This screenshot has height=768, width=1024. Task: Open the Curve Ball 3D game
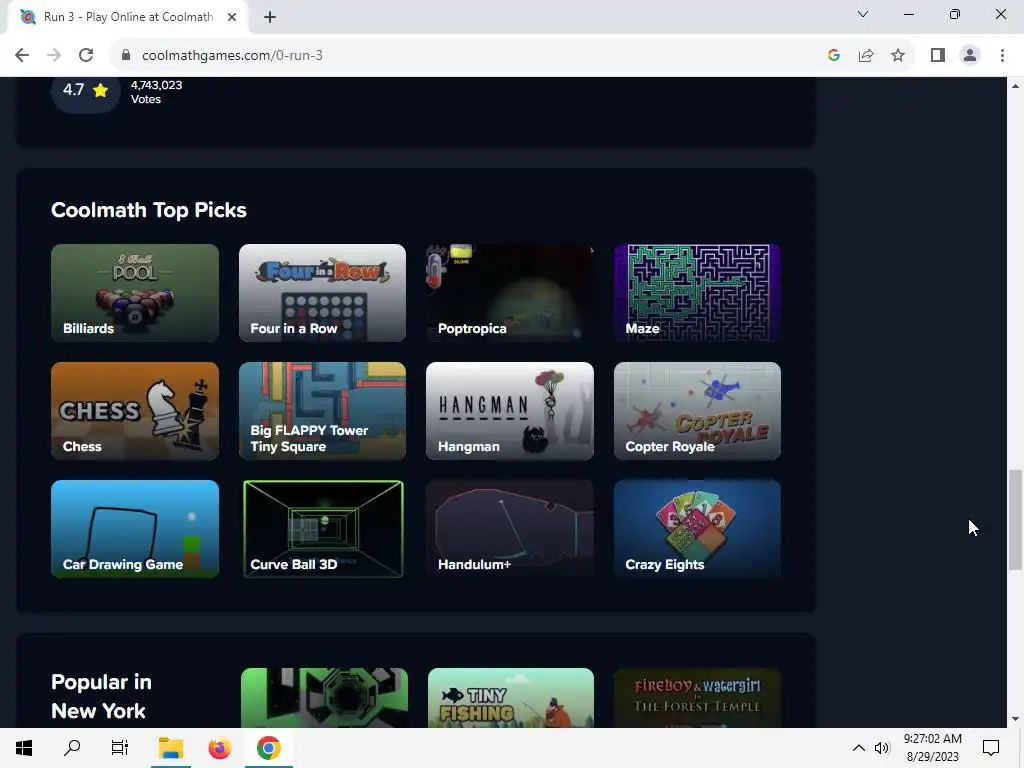coord(322,529)
